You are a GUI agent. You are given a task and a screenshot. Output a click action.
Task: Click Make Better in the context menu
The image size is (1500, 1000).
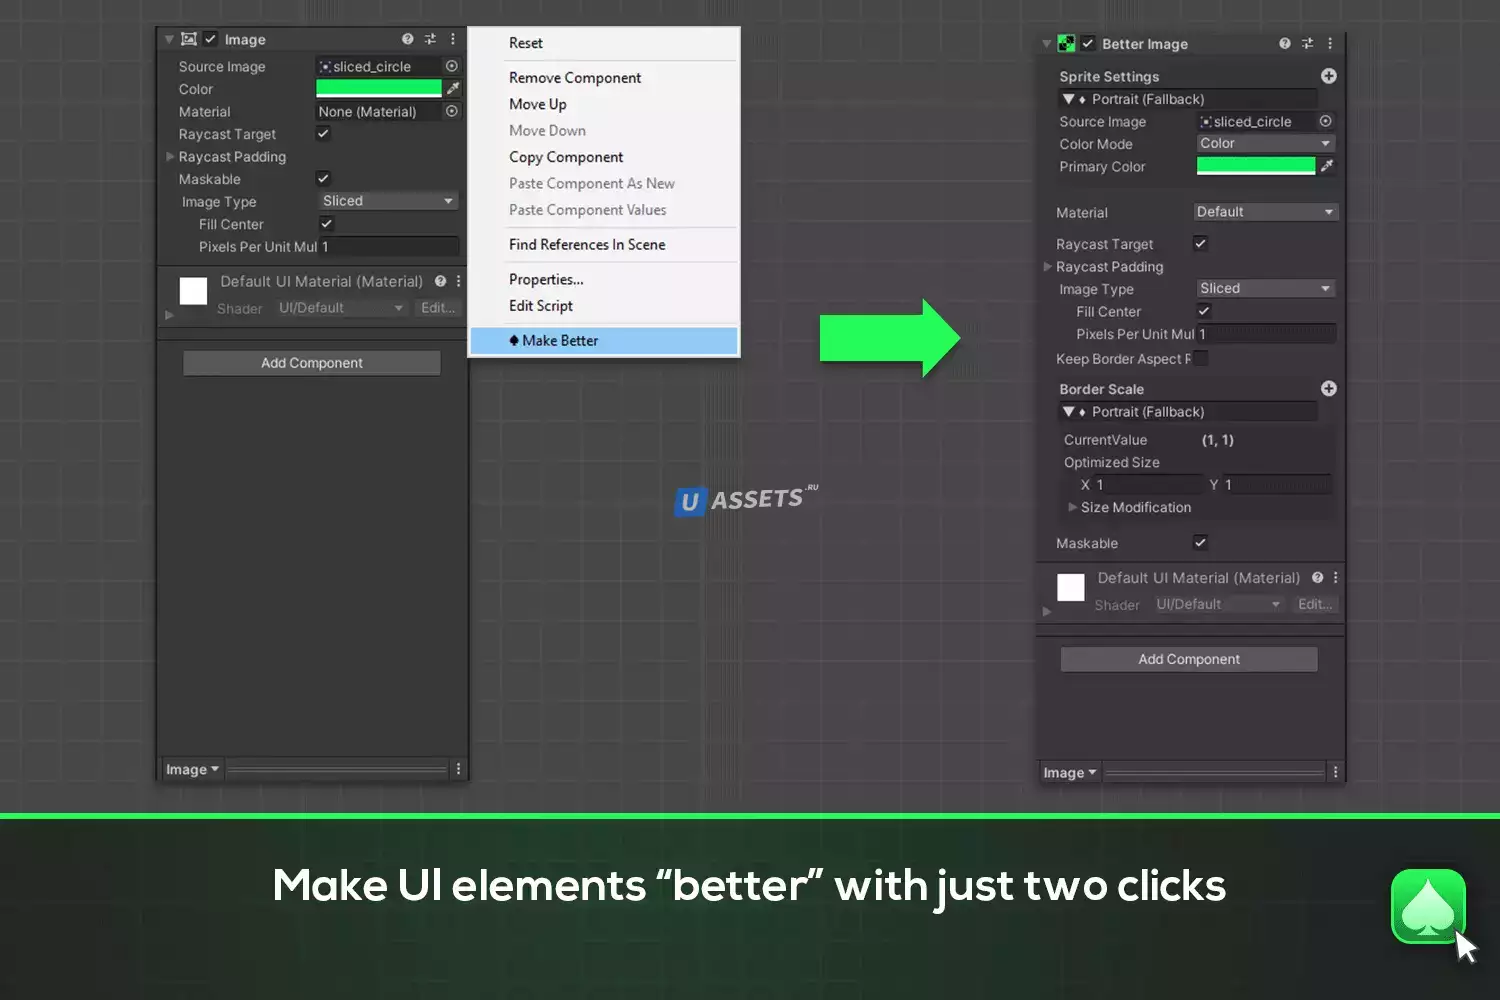[x=604, y=341]
